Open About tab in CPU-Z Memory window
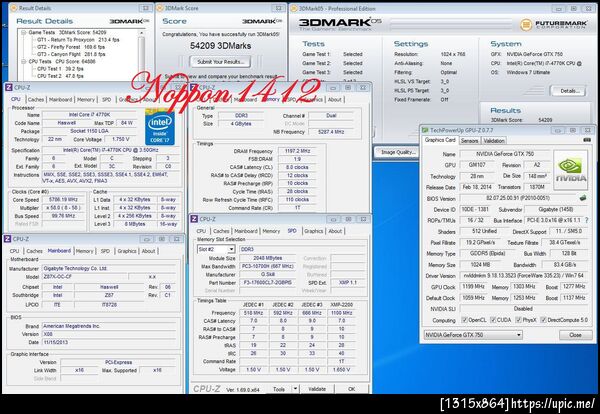This screenshot has height=414, width=600. (x=334, y=99)
